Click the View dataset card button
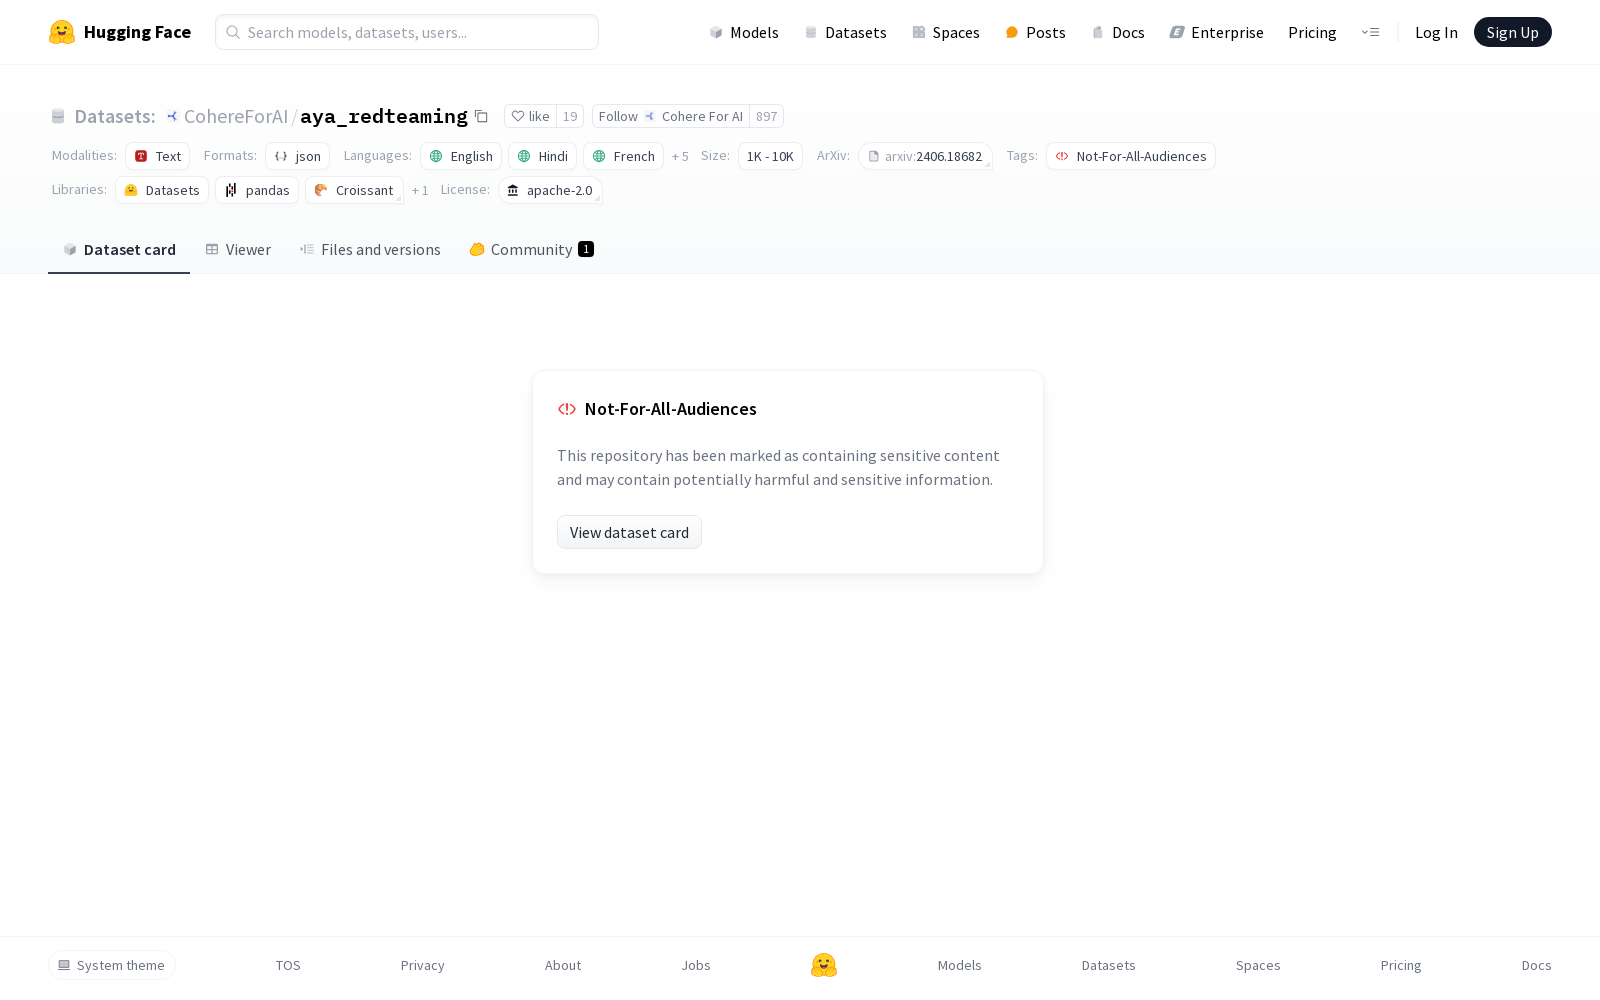This screenshot has height=1000, width=1600. pos(629,532)
